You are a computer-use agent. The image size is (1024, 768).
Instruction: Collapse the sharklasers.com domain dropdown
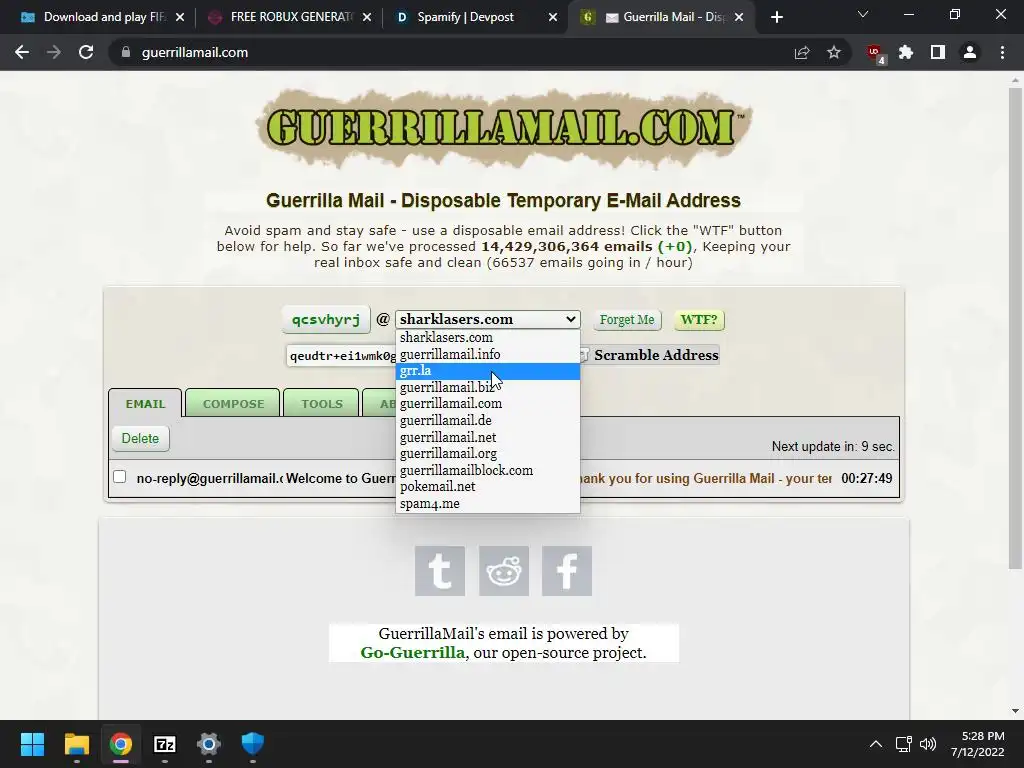point(487,319)
